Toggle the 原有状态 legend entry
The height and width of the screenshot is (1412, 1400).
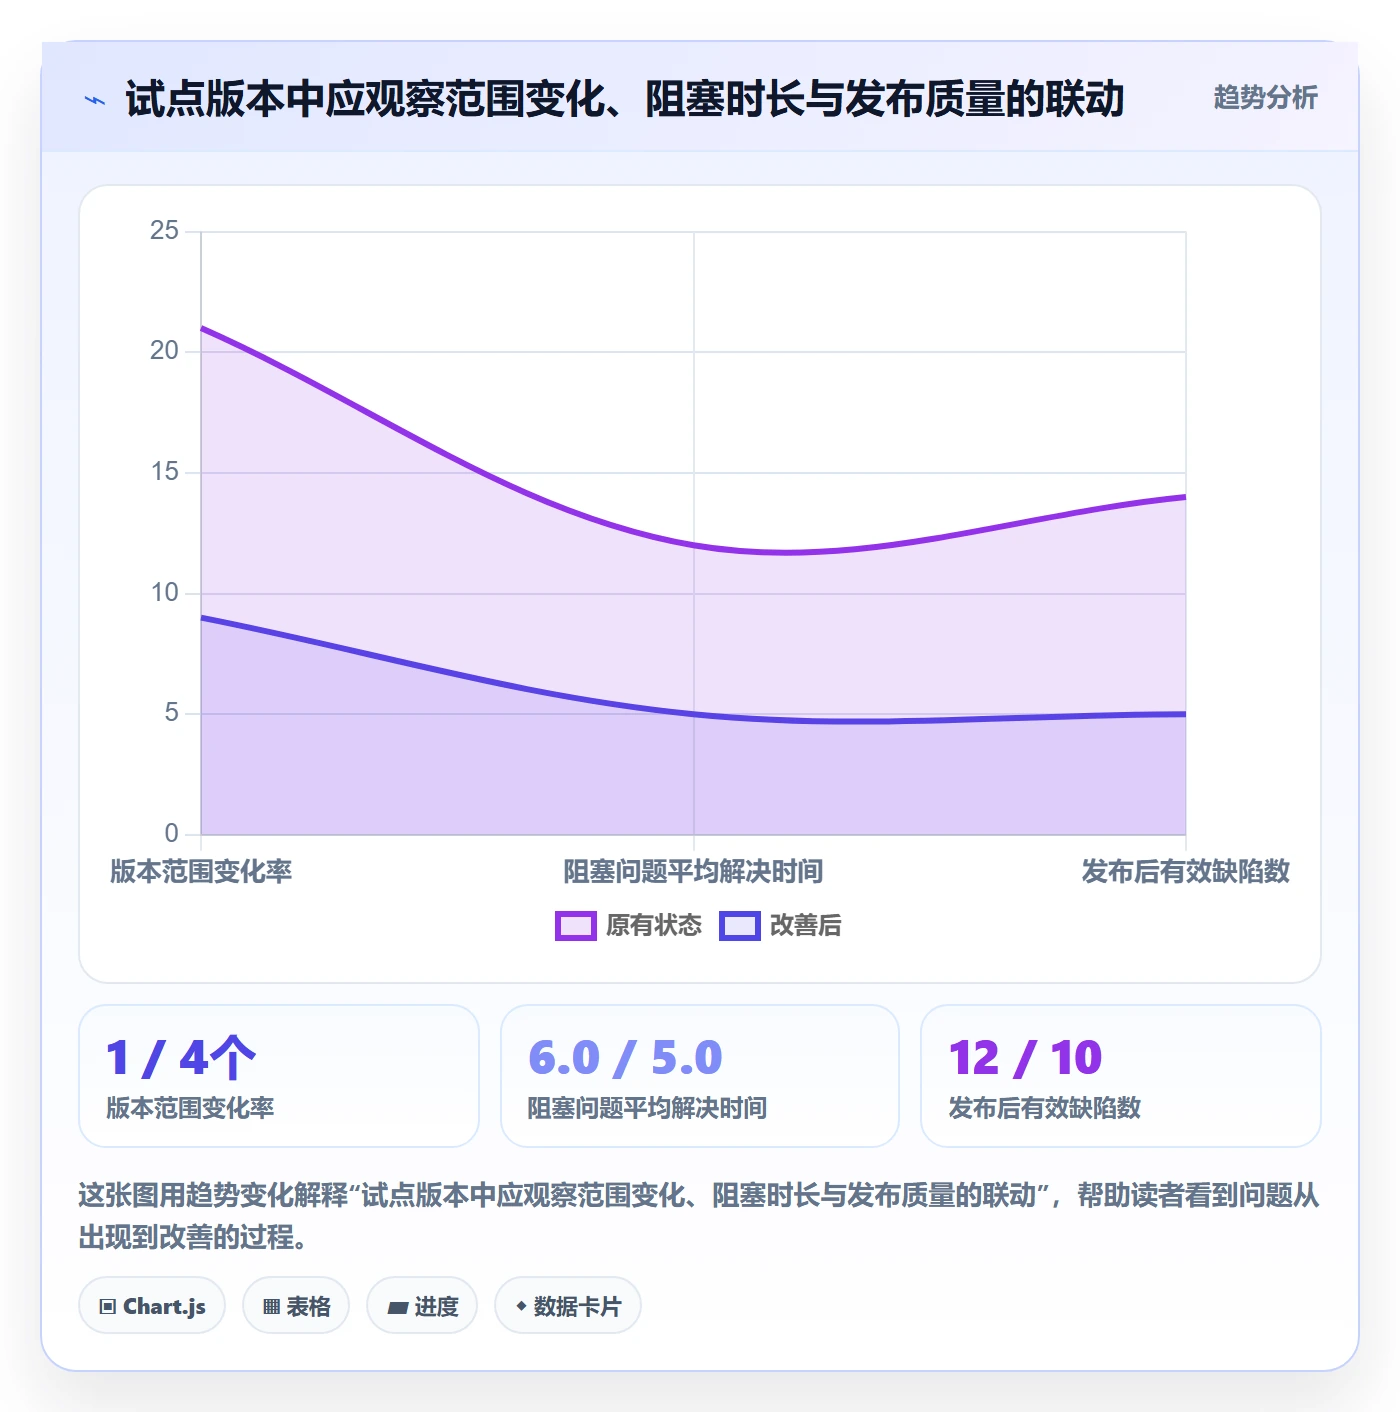pyautogui.click(x=629, y=926)
